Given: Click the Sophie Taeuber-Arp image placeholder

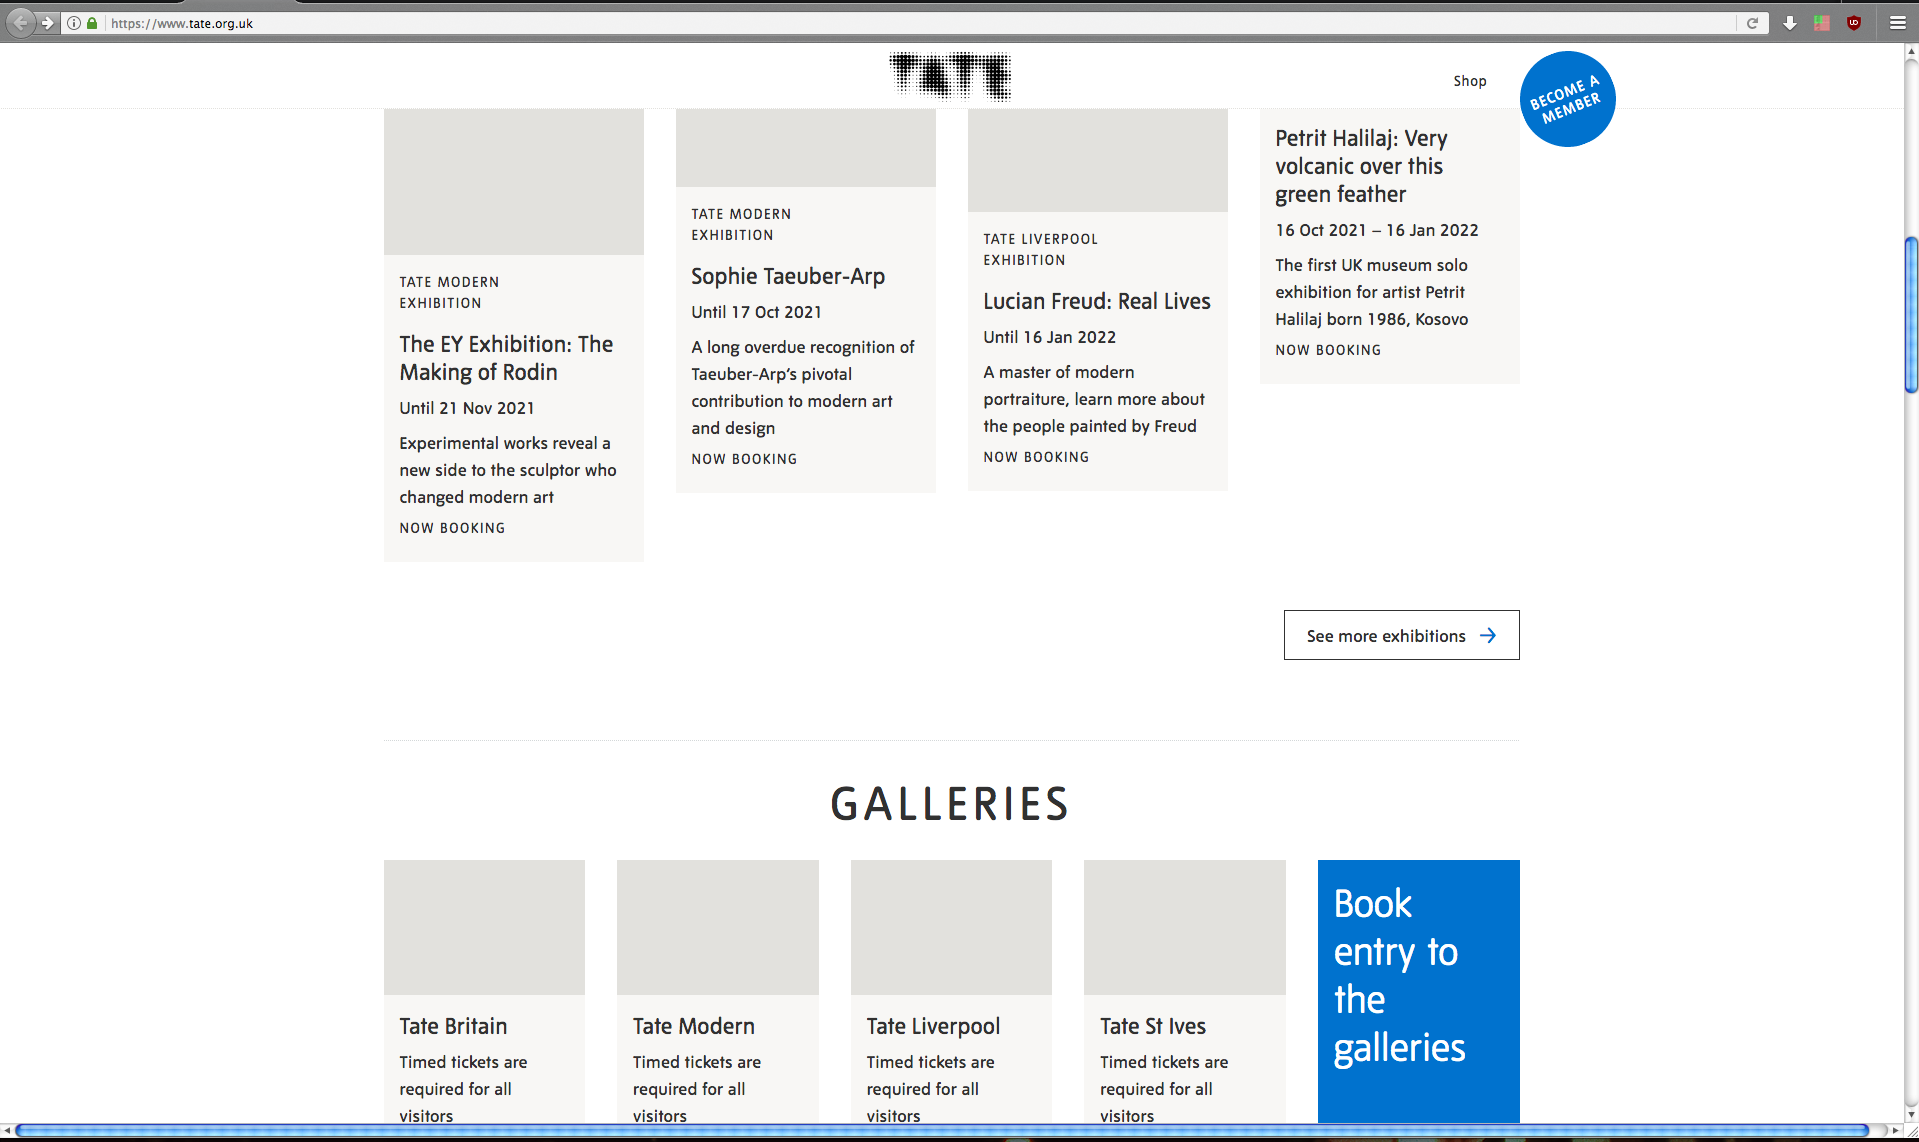Looking at the screenshot, I should (x=806, y=148).
